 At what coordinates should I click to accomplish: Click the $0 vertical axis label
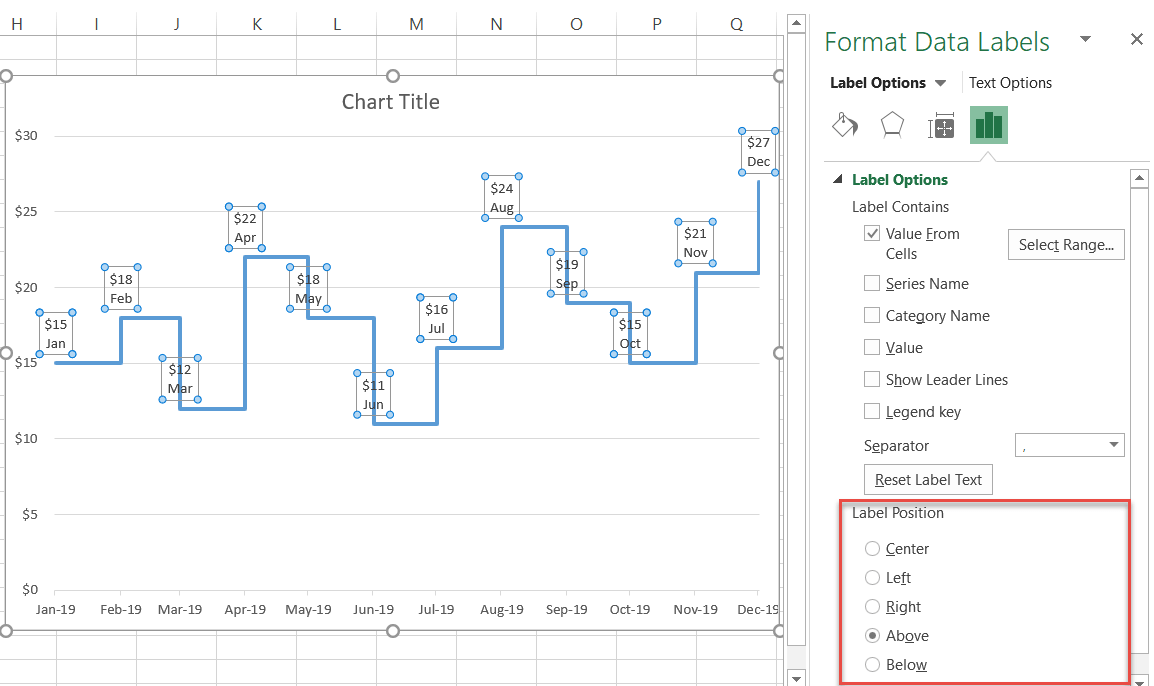29,590
